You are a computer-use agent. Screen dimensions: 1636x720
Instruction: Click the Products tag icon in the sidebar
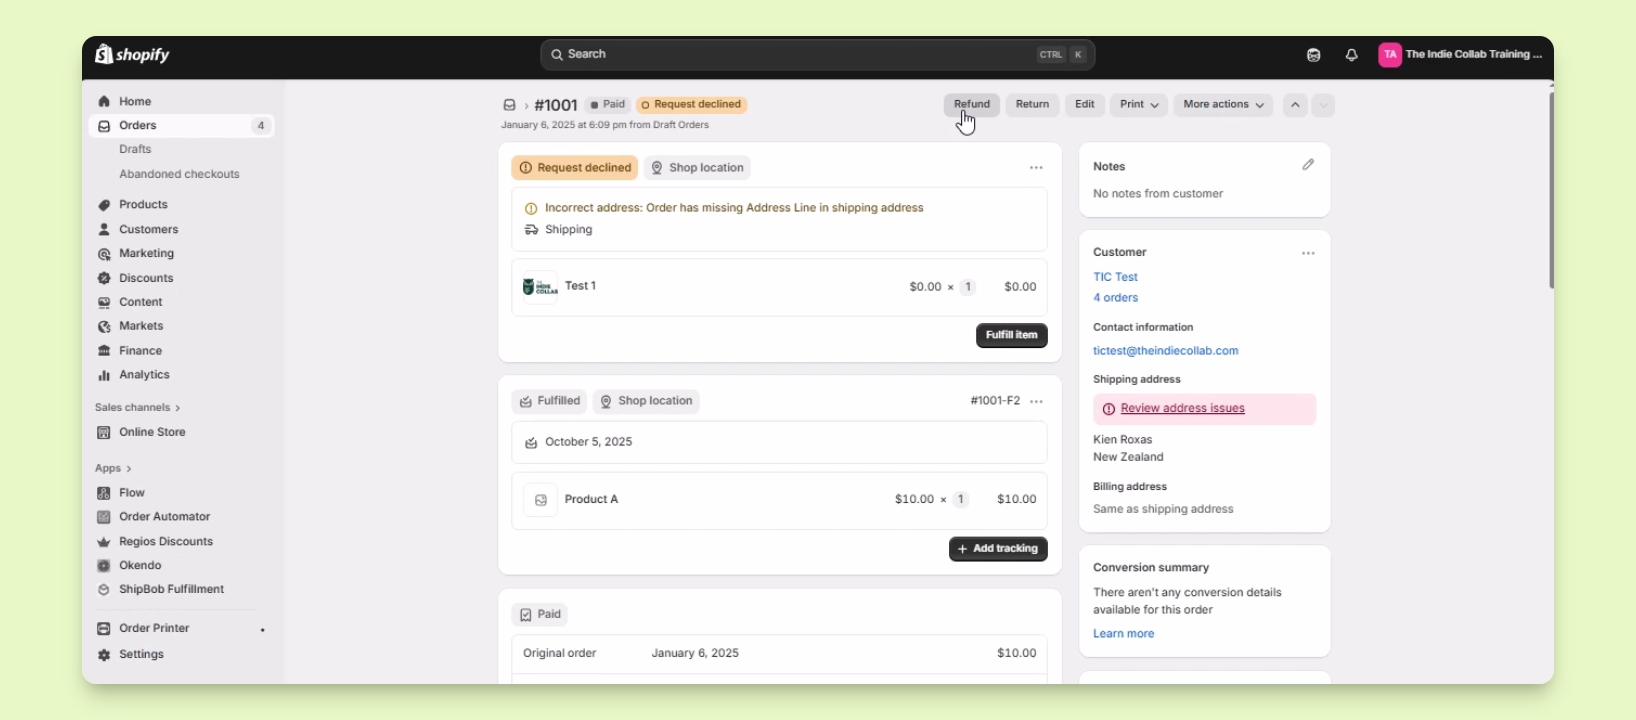coord(104,205)
